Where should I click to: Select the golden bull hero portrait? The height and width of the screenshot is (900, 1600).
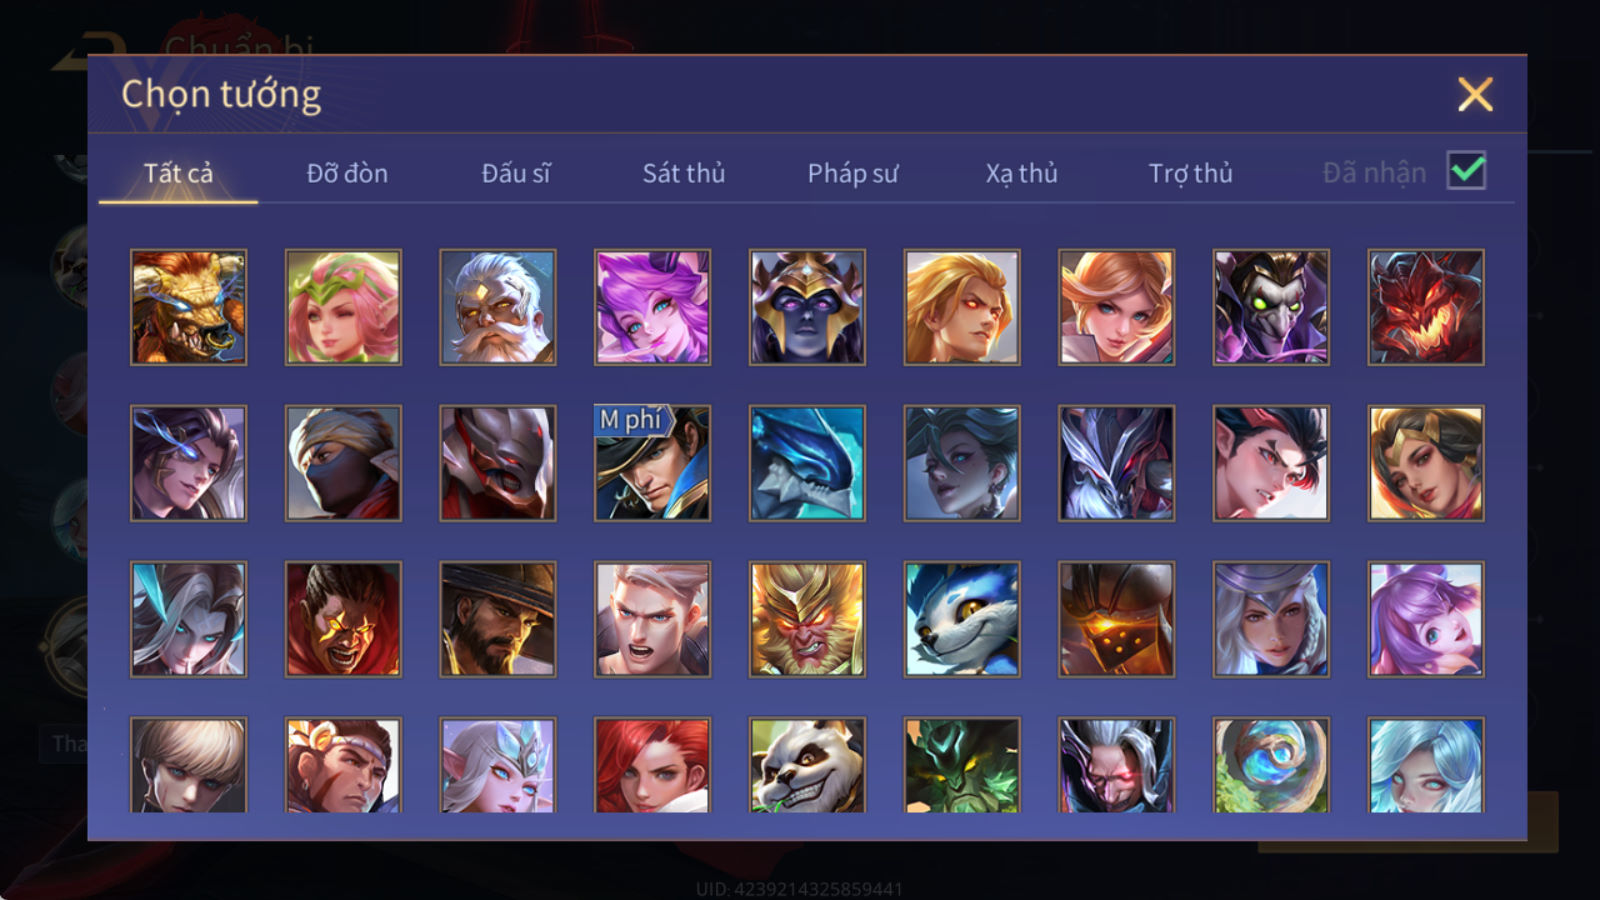(188, 307)
